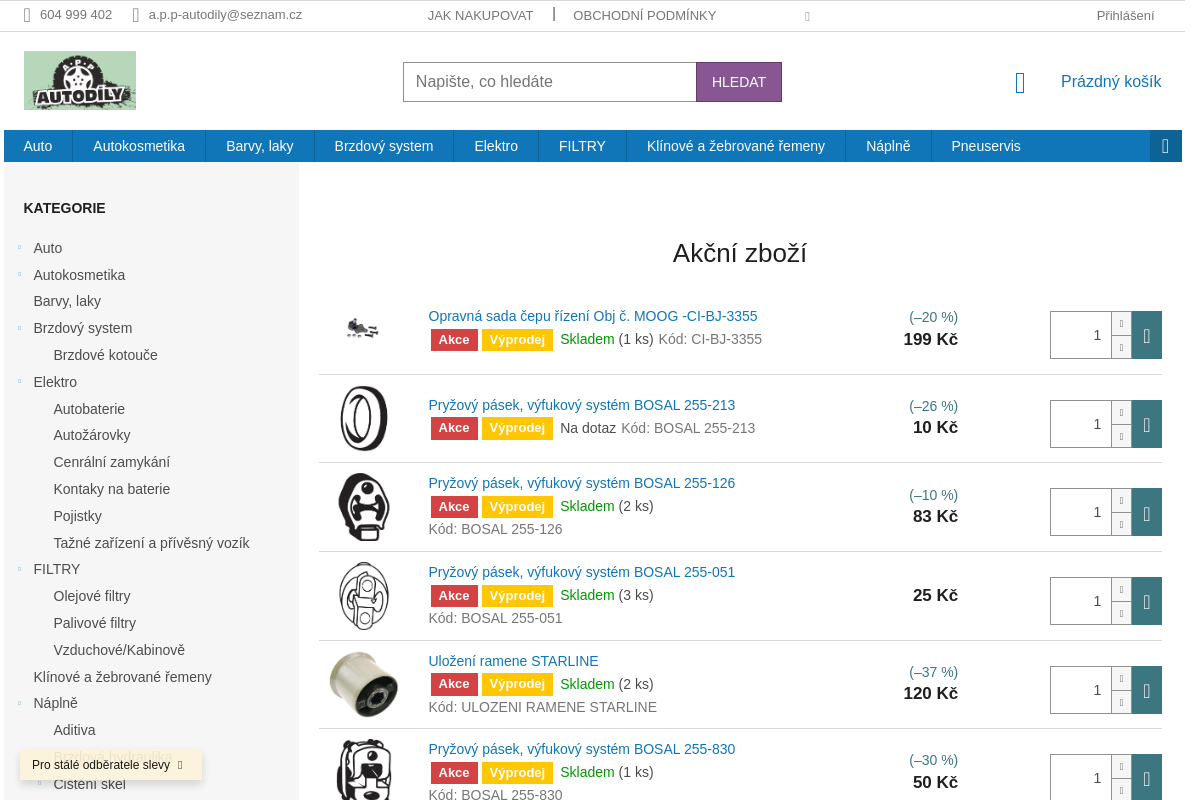Add BOSAL 255-126 to cart
Screen dimensions: 1200x800
click(1146, 512)
